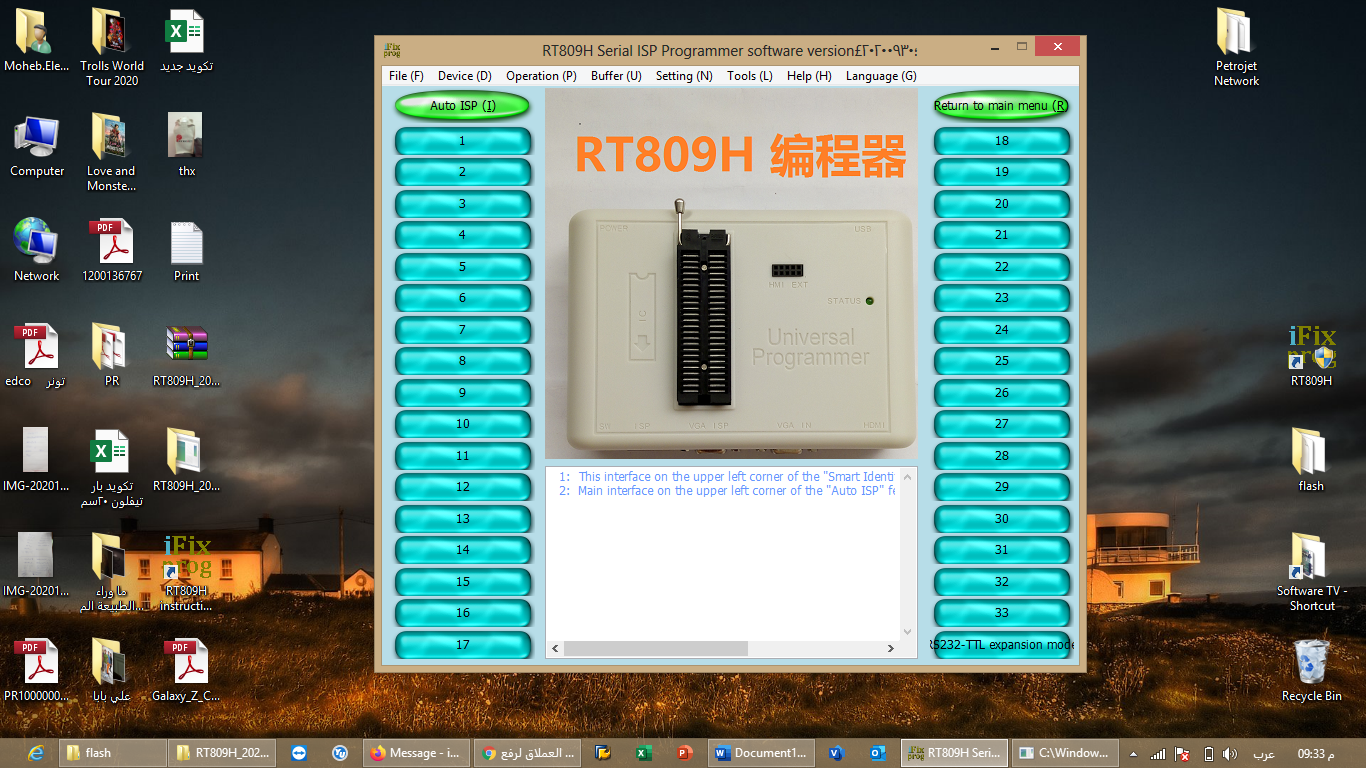Open the File (F) menu

[406, 76]
